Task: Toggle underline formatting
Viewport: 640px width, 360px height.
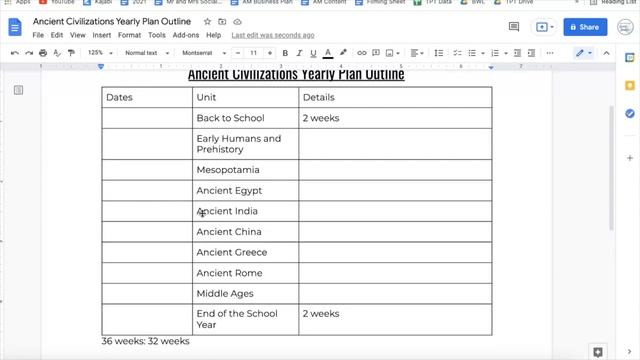Action: (313, 53)
